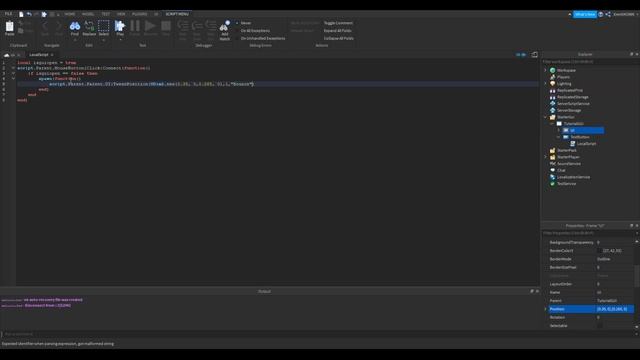Click the Step Into debugger icon
This screenshot has height=360, width=640.
coord(183,26)
